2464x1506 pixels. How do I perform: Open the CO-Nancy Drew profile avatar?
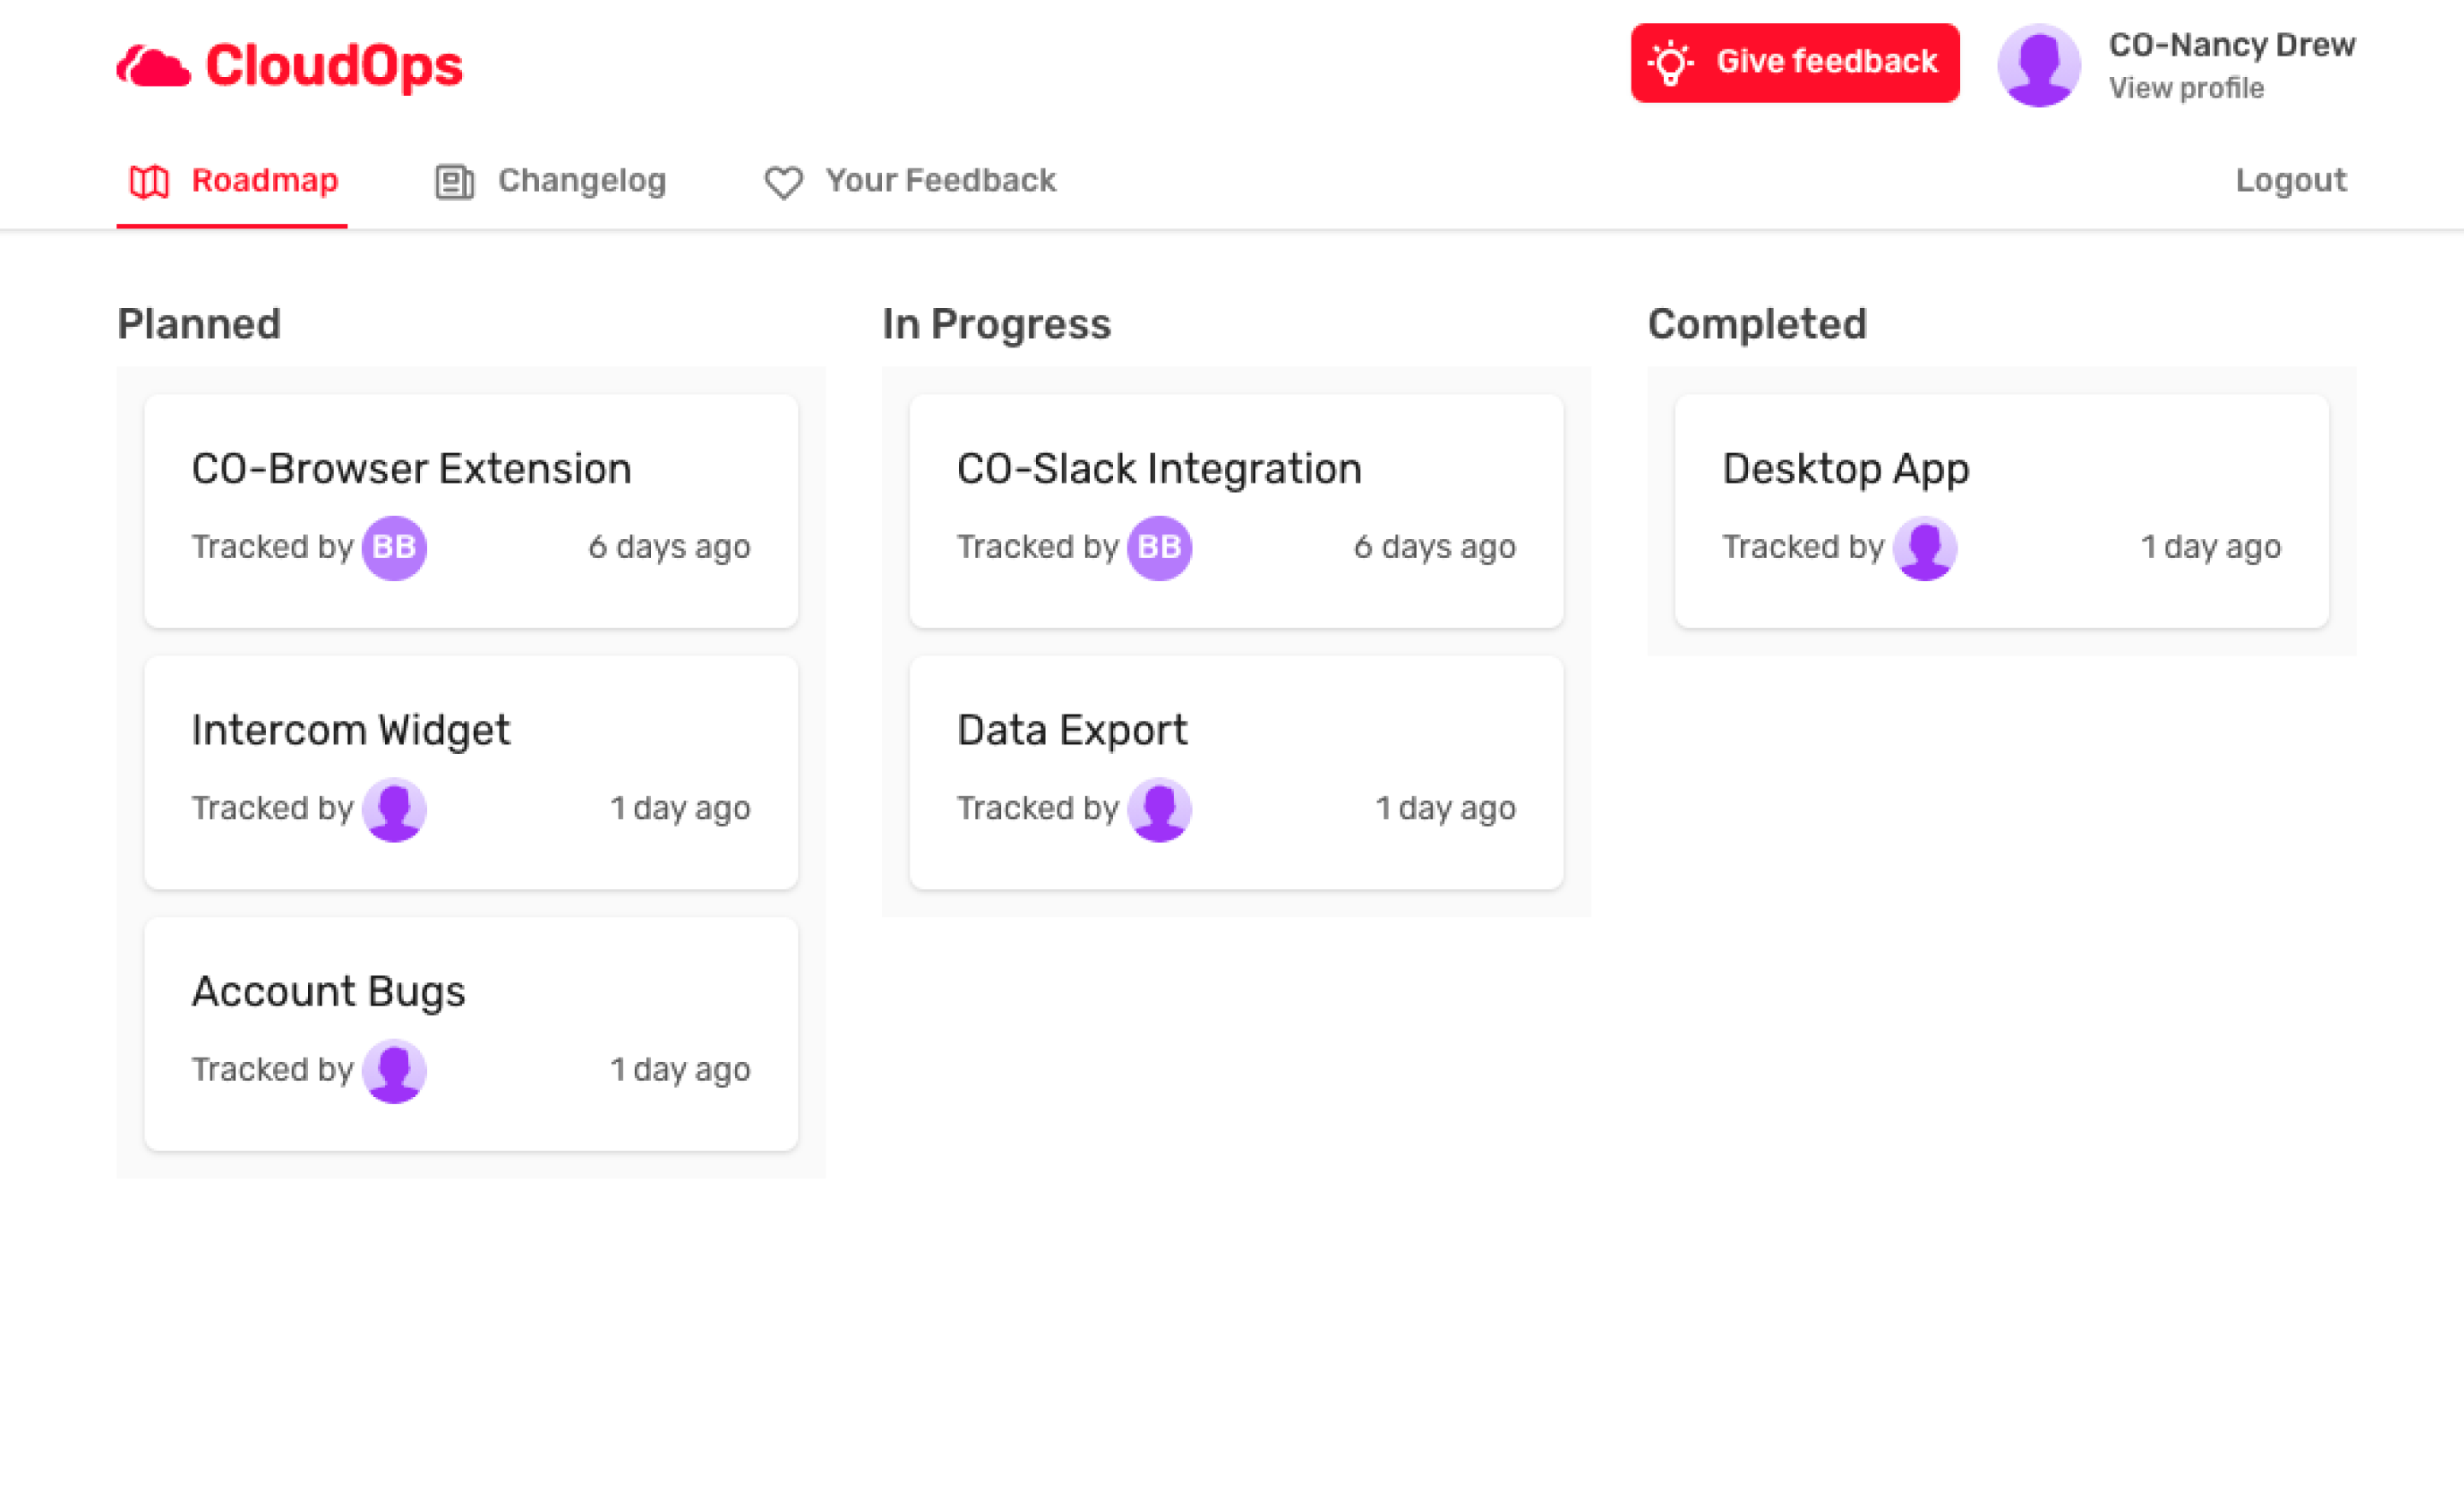2039,65
